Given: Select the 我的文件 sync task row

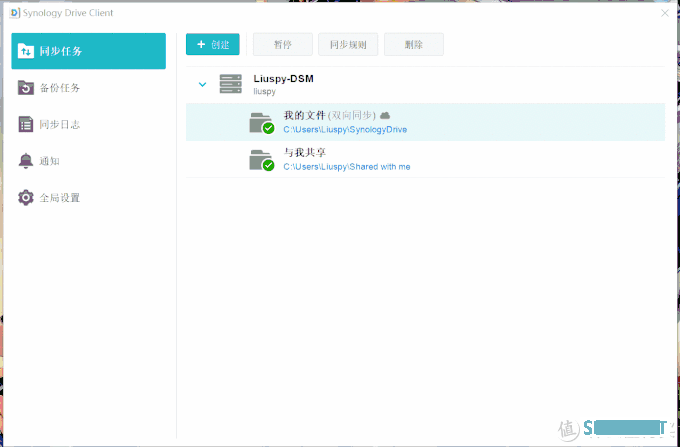Looking at the screenshot, I should point(425,122).
